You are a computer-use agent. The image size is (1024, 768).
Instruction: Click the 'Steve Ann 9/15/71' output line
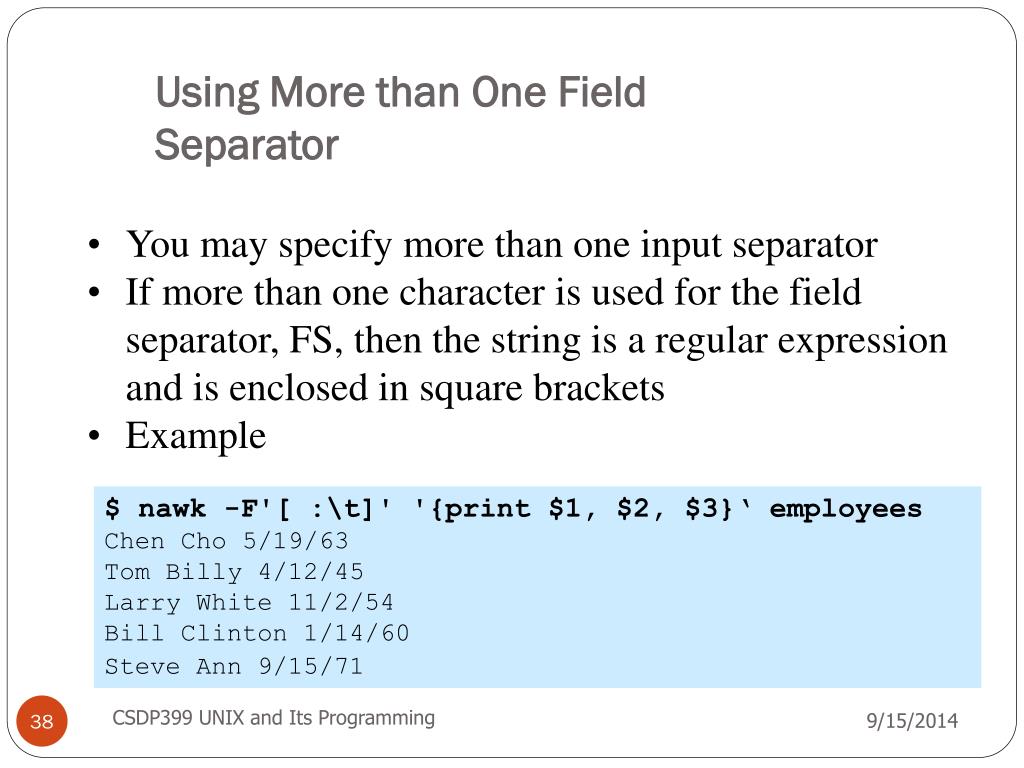point(233,666)
